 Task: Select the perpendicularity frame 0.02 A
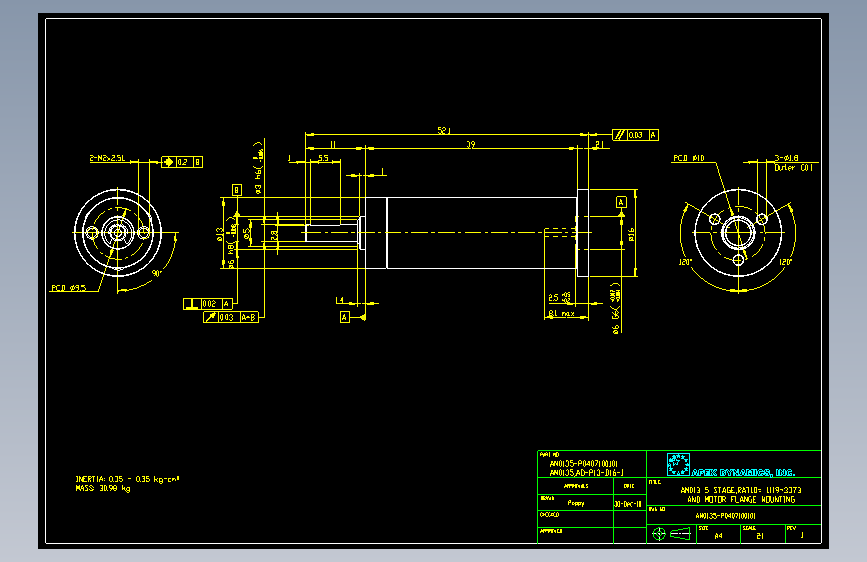[208, 304]
